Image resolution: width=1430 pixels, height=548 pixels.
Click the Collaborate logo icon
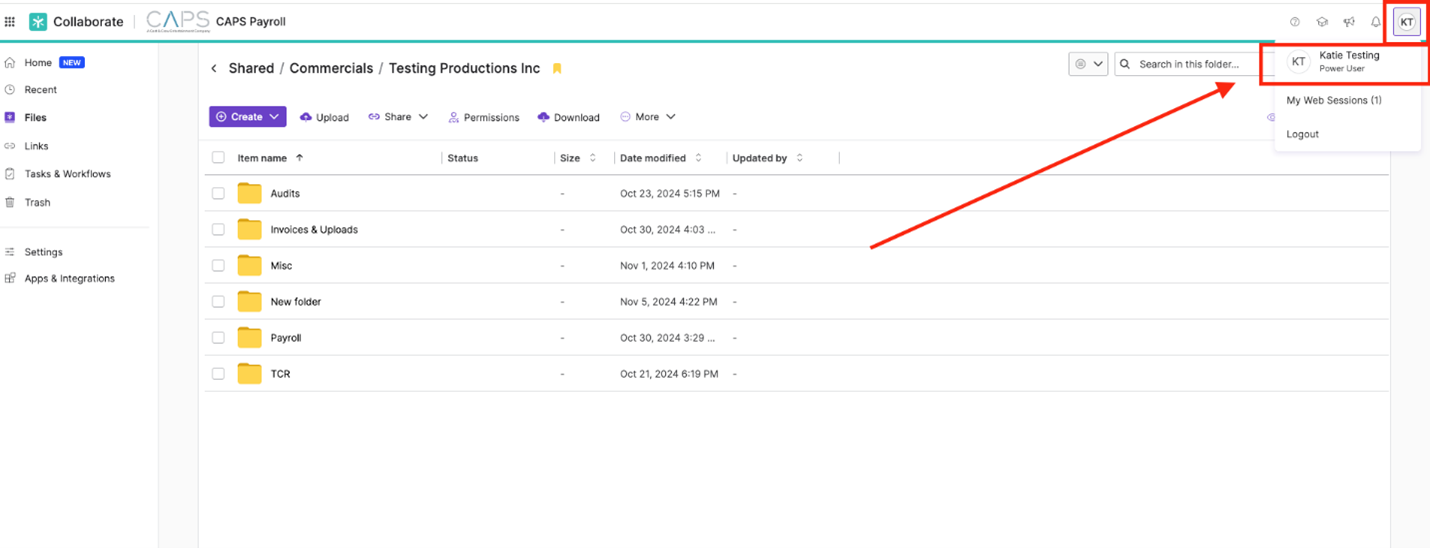pyautogui.click(x=38, y=21)
